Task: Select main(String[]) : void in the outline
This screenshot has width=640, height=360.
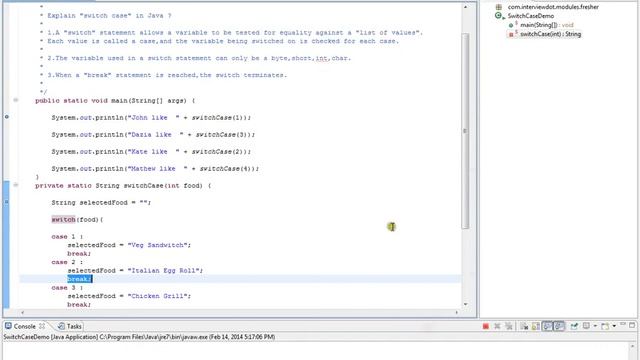Action: (547, 25)
